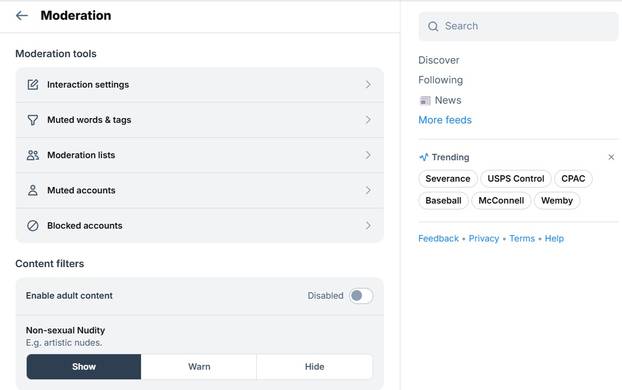Viewport: 622px width, 390px height.
Task: Click the Muted words filter funnel icon
Action: click(33, 120)
